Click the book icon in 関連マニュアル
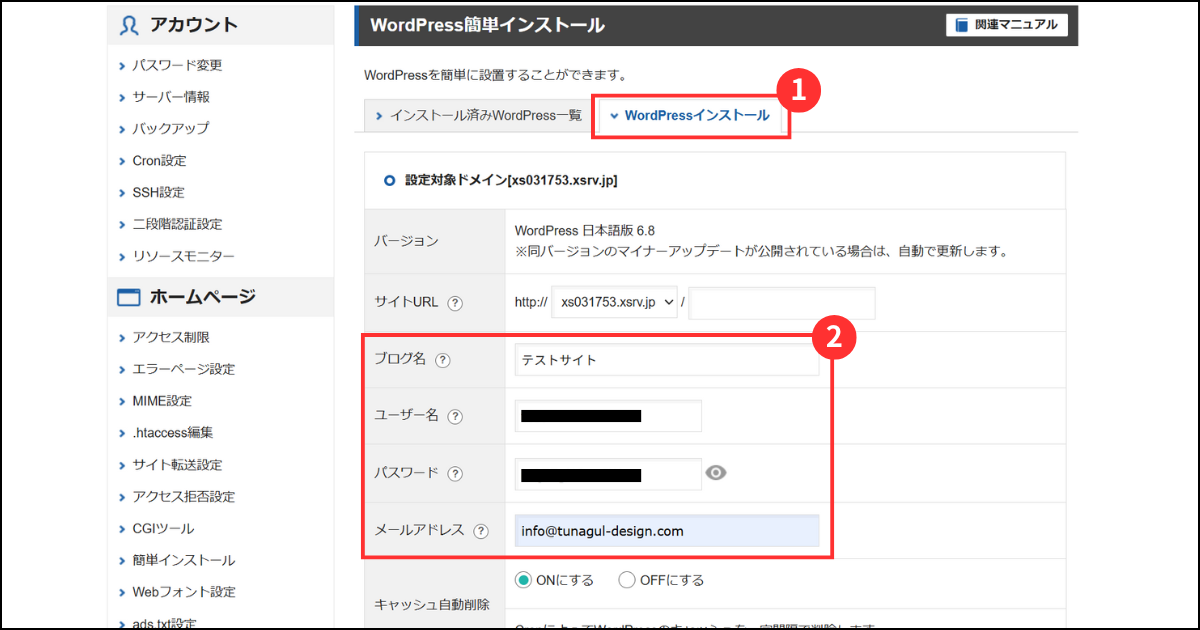The image size is (1200, 630). click(962, 25)
